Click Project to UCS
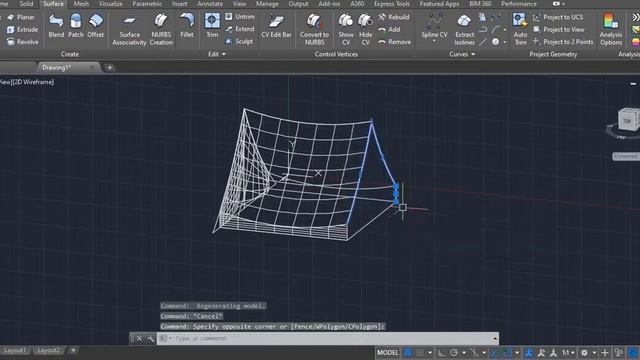Viewport: 640px width, 360px height. coord(558,17)
